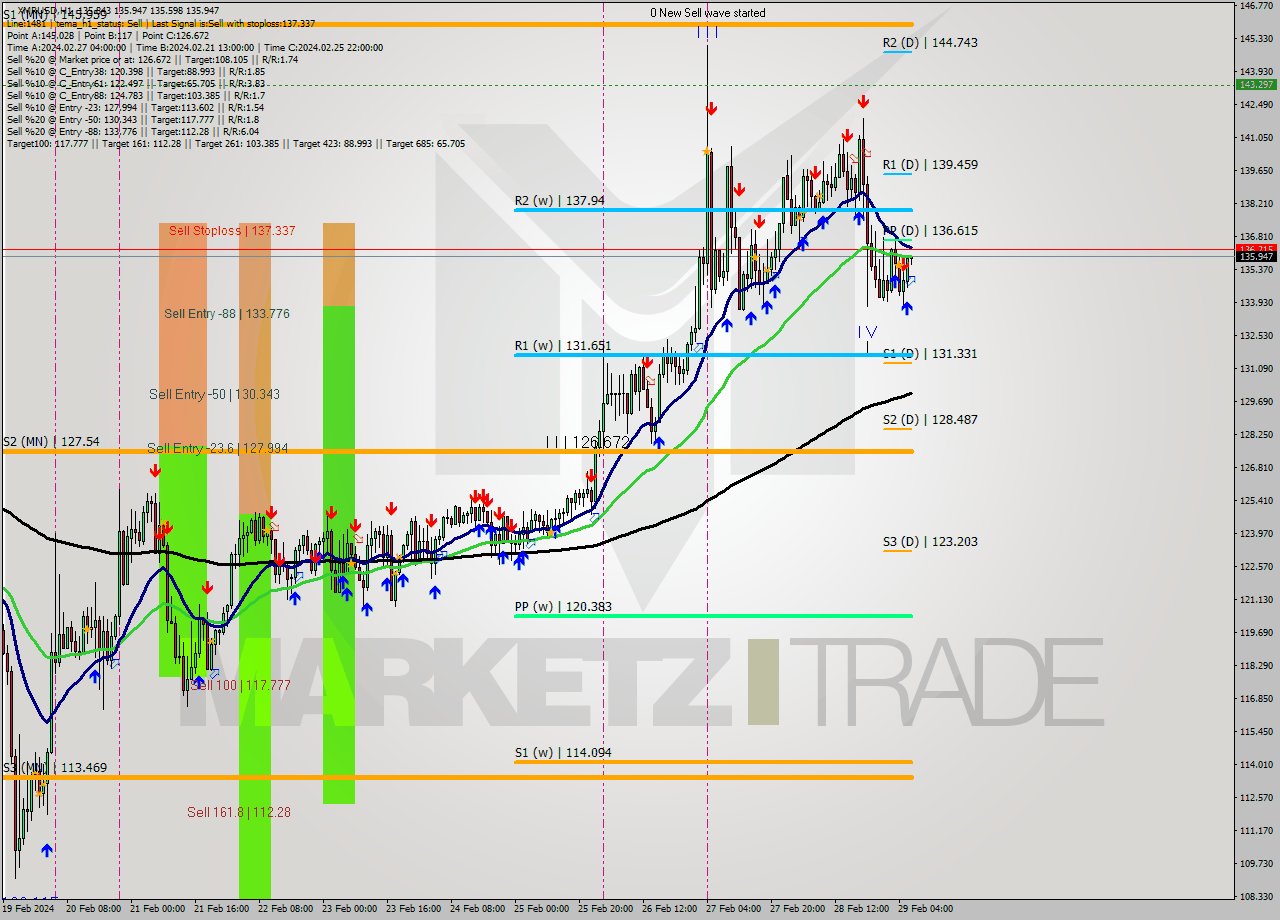Click the red 136.215 price tag on axis
The width and height of the screenshot is (1280, 920).
click(1256, 248)
